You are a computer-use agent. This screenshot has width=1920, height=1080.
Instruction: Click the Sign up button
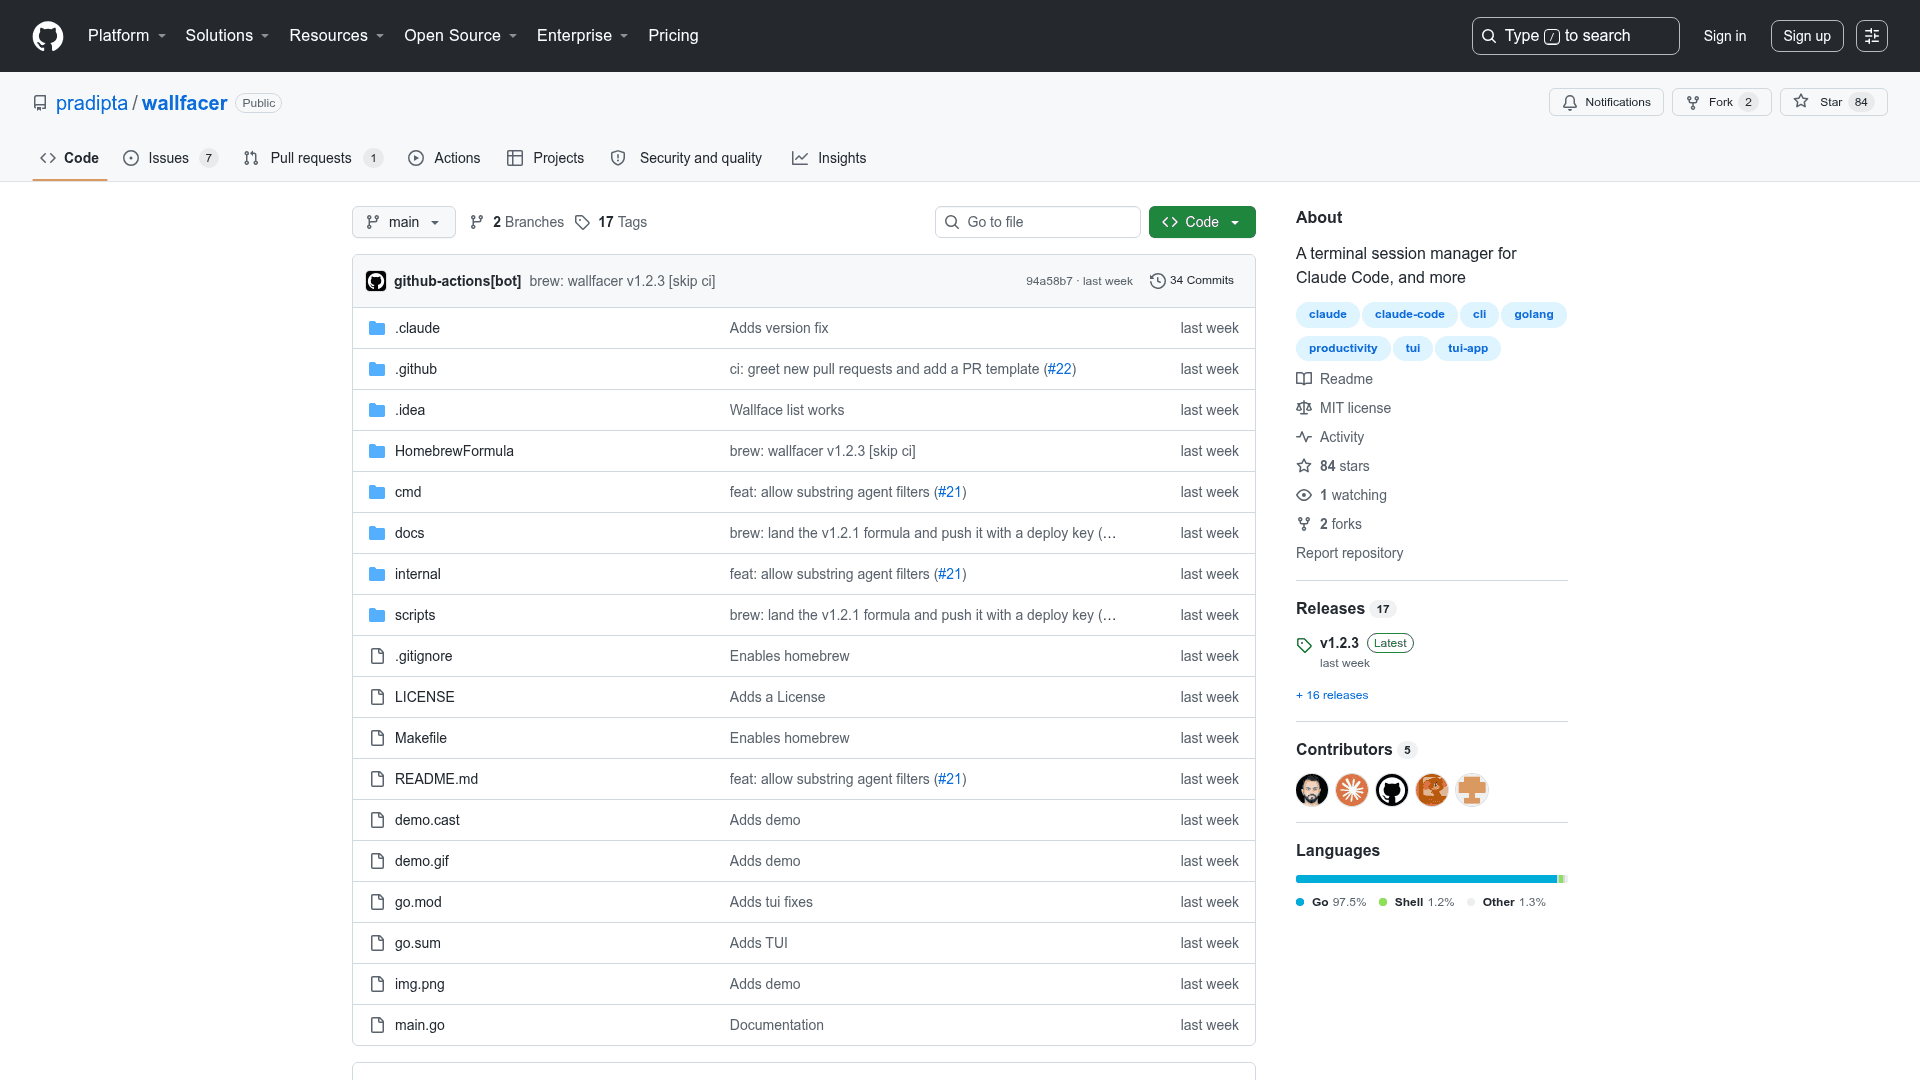1807,36
